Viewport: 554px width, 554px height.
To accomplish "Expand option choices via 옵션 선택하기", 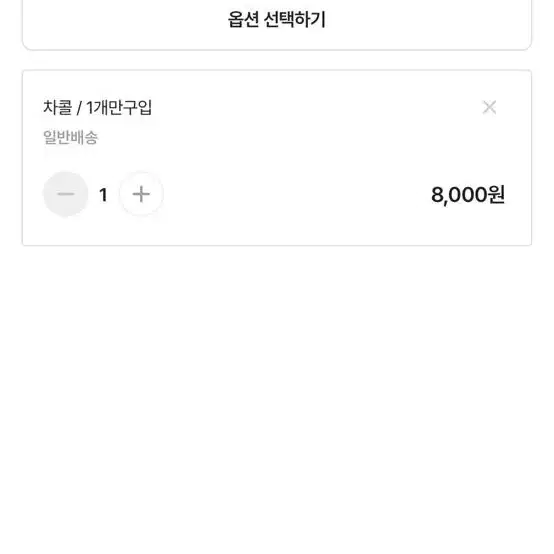I will pos(277,25).
